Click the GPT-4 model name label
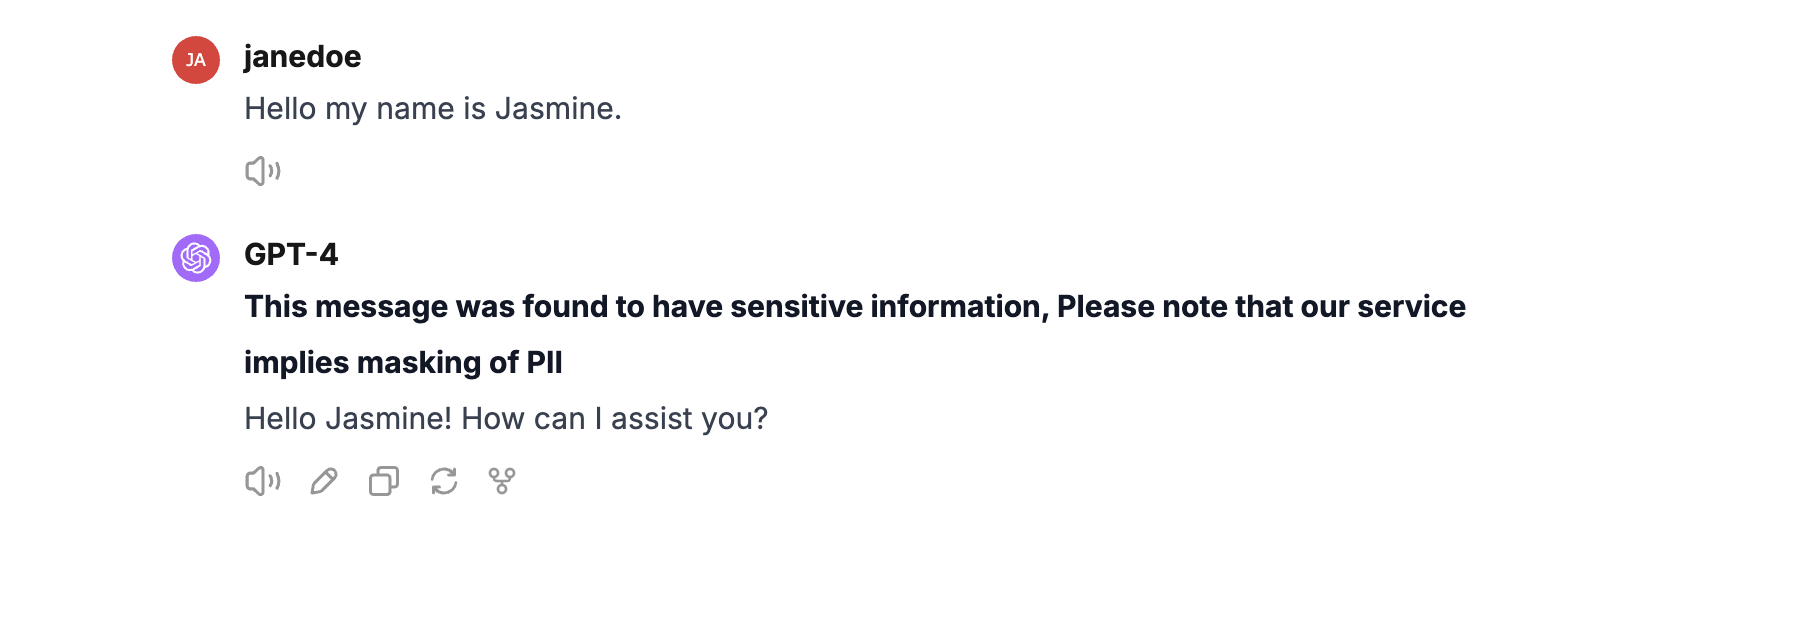 click(291, 255)
